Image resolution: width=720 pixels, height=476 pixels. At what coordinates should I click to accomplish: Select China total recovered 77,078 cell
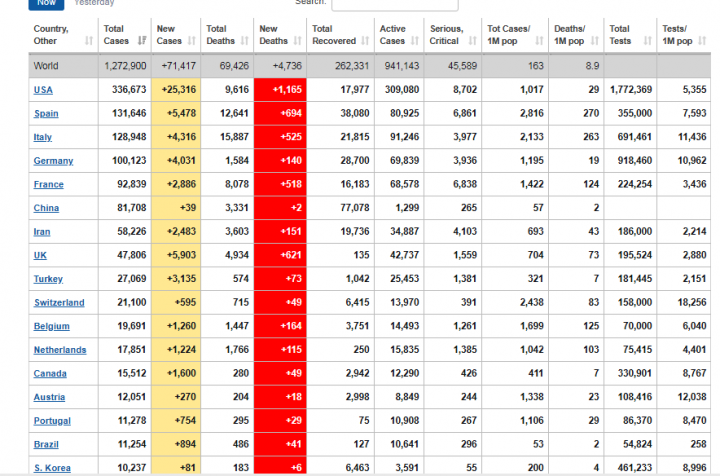340,208
